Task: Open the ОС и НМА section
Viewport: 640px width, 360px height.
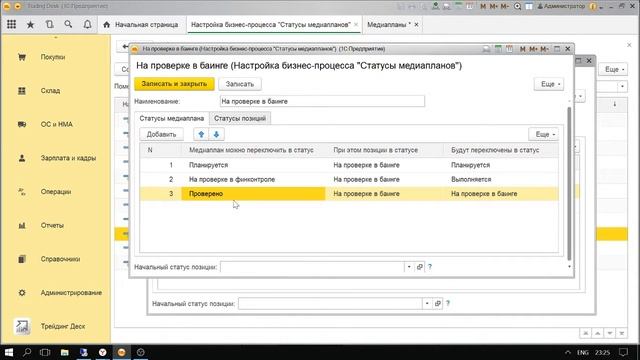Action: pyautogui.click(x=56, y=124)
